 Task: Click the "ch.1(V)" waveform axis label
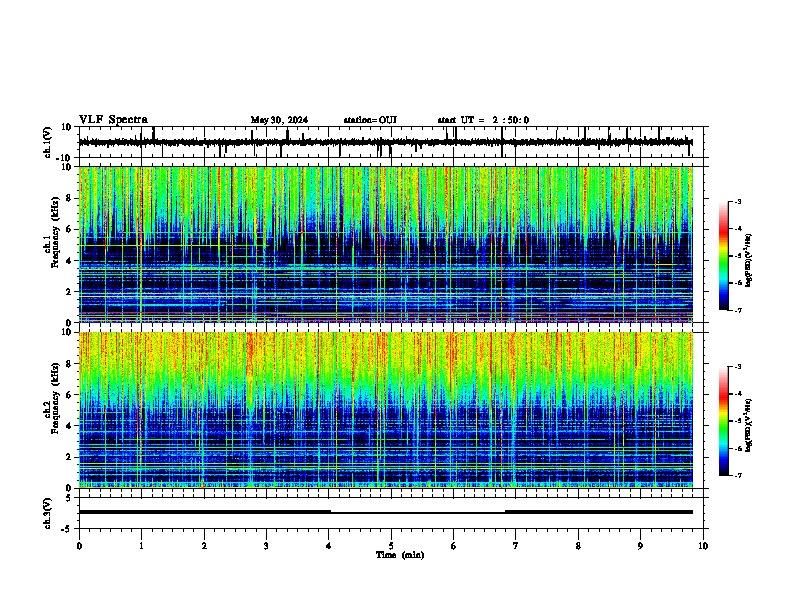48,142
